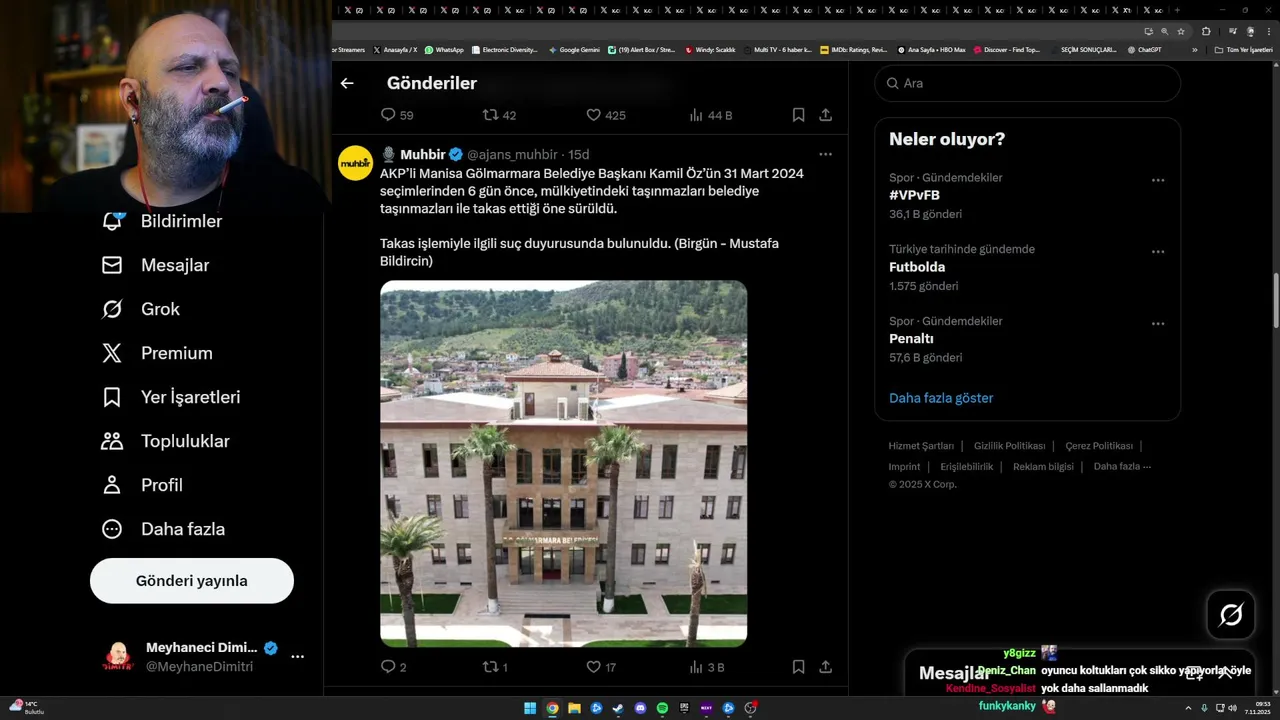View analytics of Muhbir post with 3 B views
The image size is (1280, 720).
[x=706, y=667]
